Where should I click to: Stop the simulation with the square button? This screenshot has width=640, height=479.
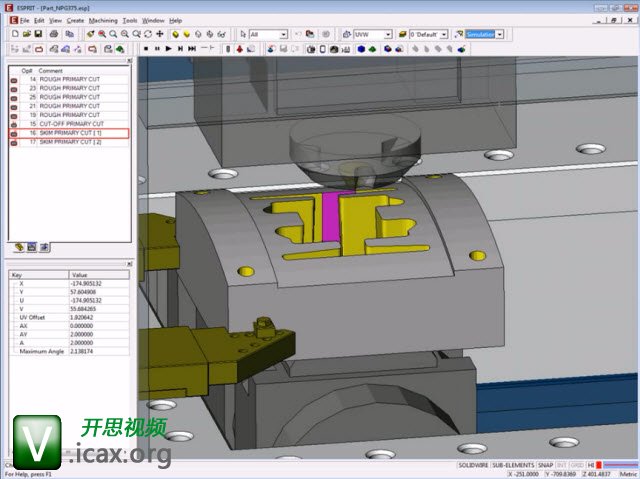click(146, 49)
